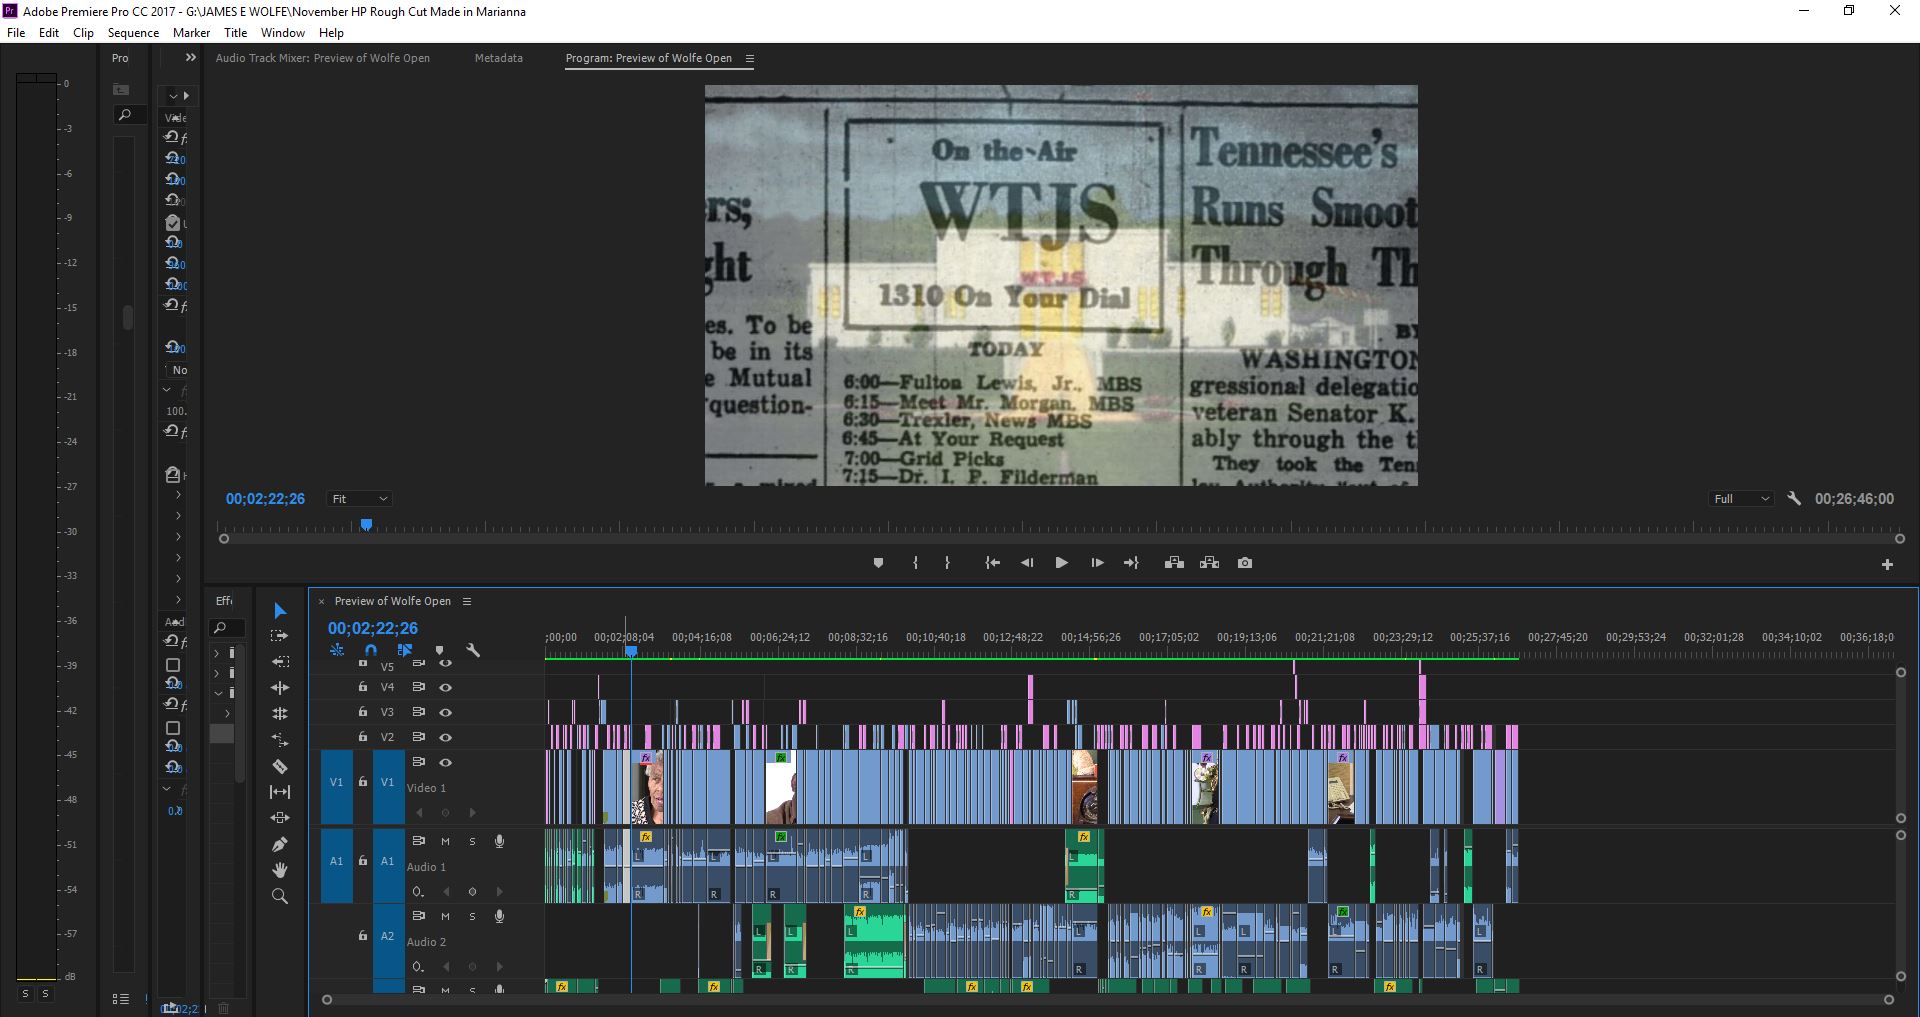Close the Preview of Wolfe Open sequence tab
The image size is (1920, 1017).
[x=321, y=601]
